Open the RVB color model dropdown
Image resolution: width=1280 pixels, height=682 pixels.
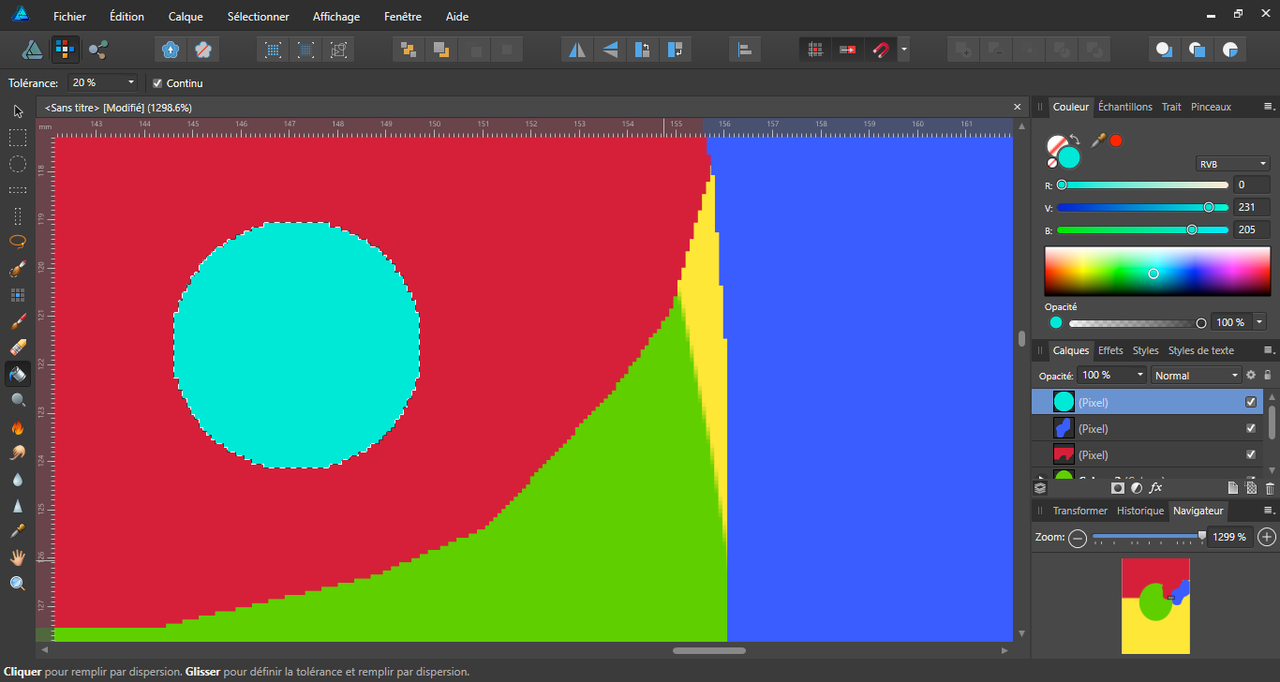1233,163
